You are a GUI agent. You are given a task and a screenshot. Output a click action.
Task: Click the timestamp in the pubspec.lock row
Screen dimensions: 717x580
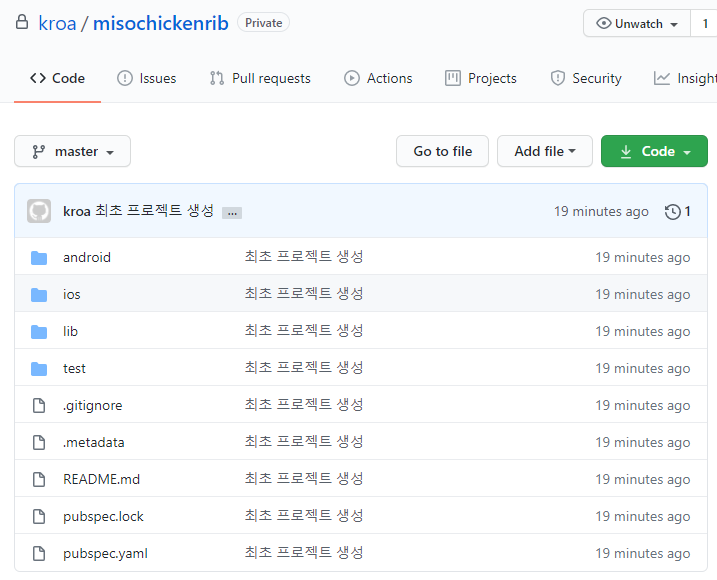[642, 517]
